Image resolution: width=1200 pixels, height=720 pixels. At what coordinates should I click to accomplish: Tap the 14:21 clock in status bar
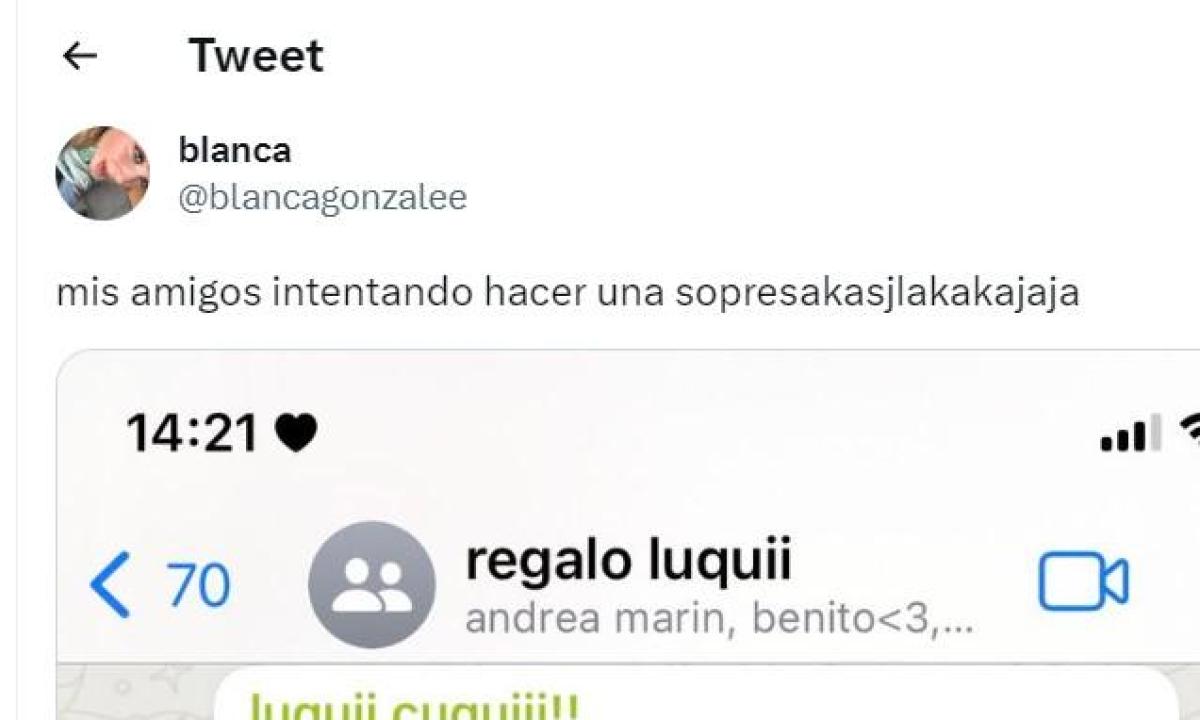pos(193,433)
